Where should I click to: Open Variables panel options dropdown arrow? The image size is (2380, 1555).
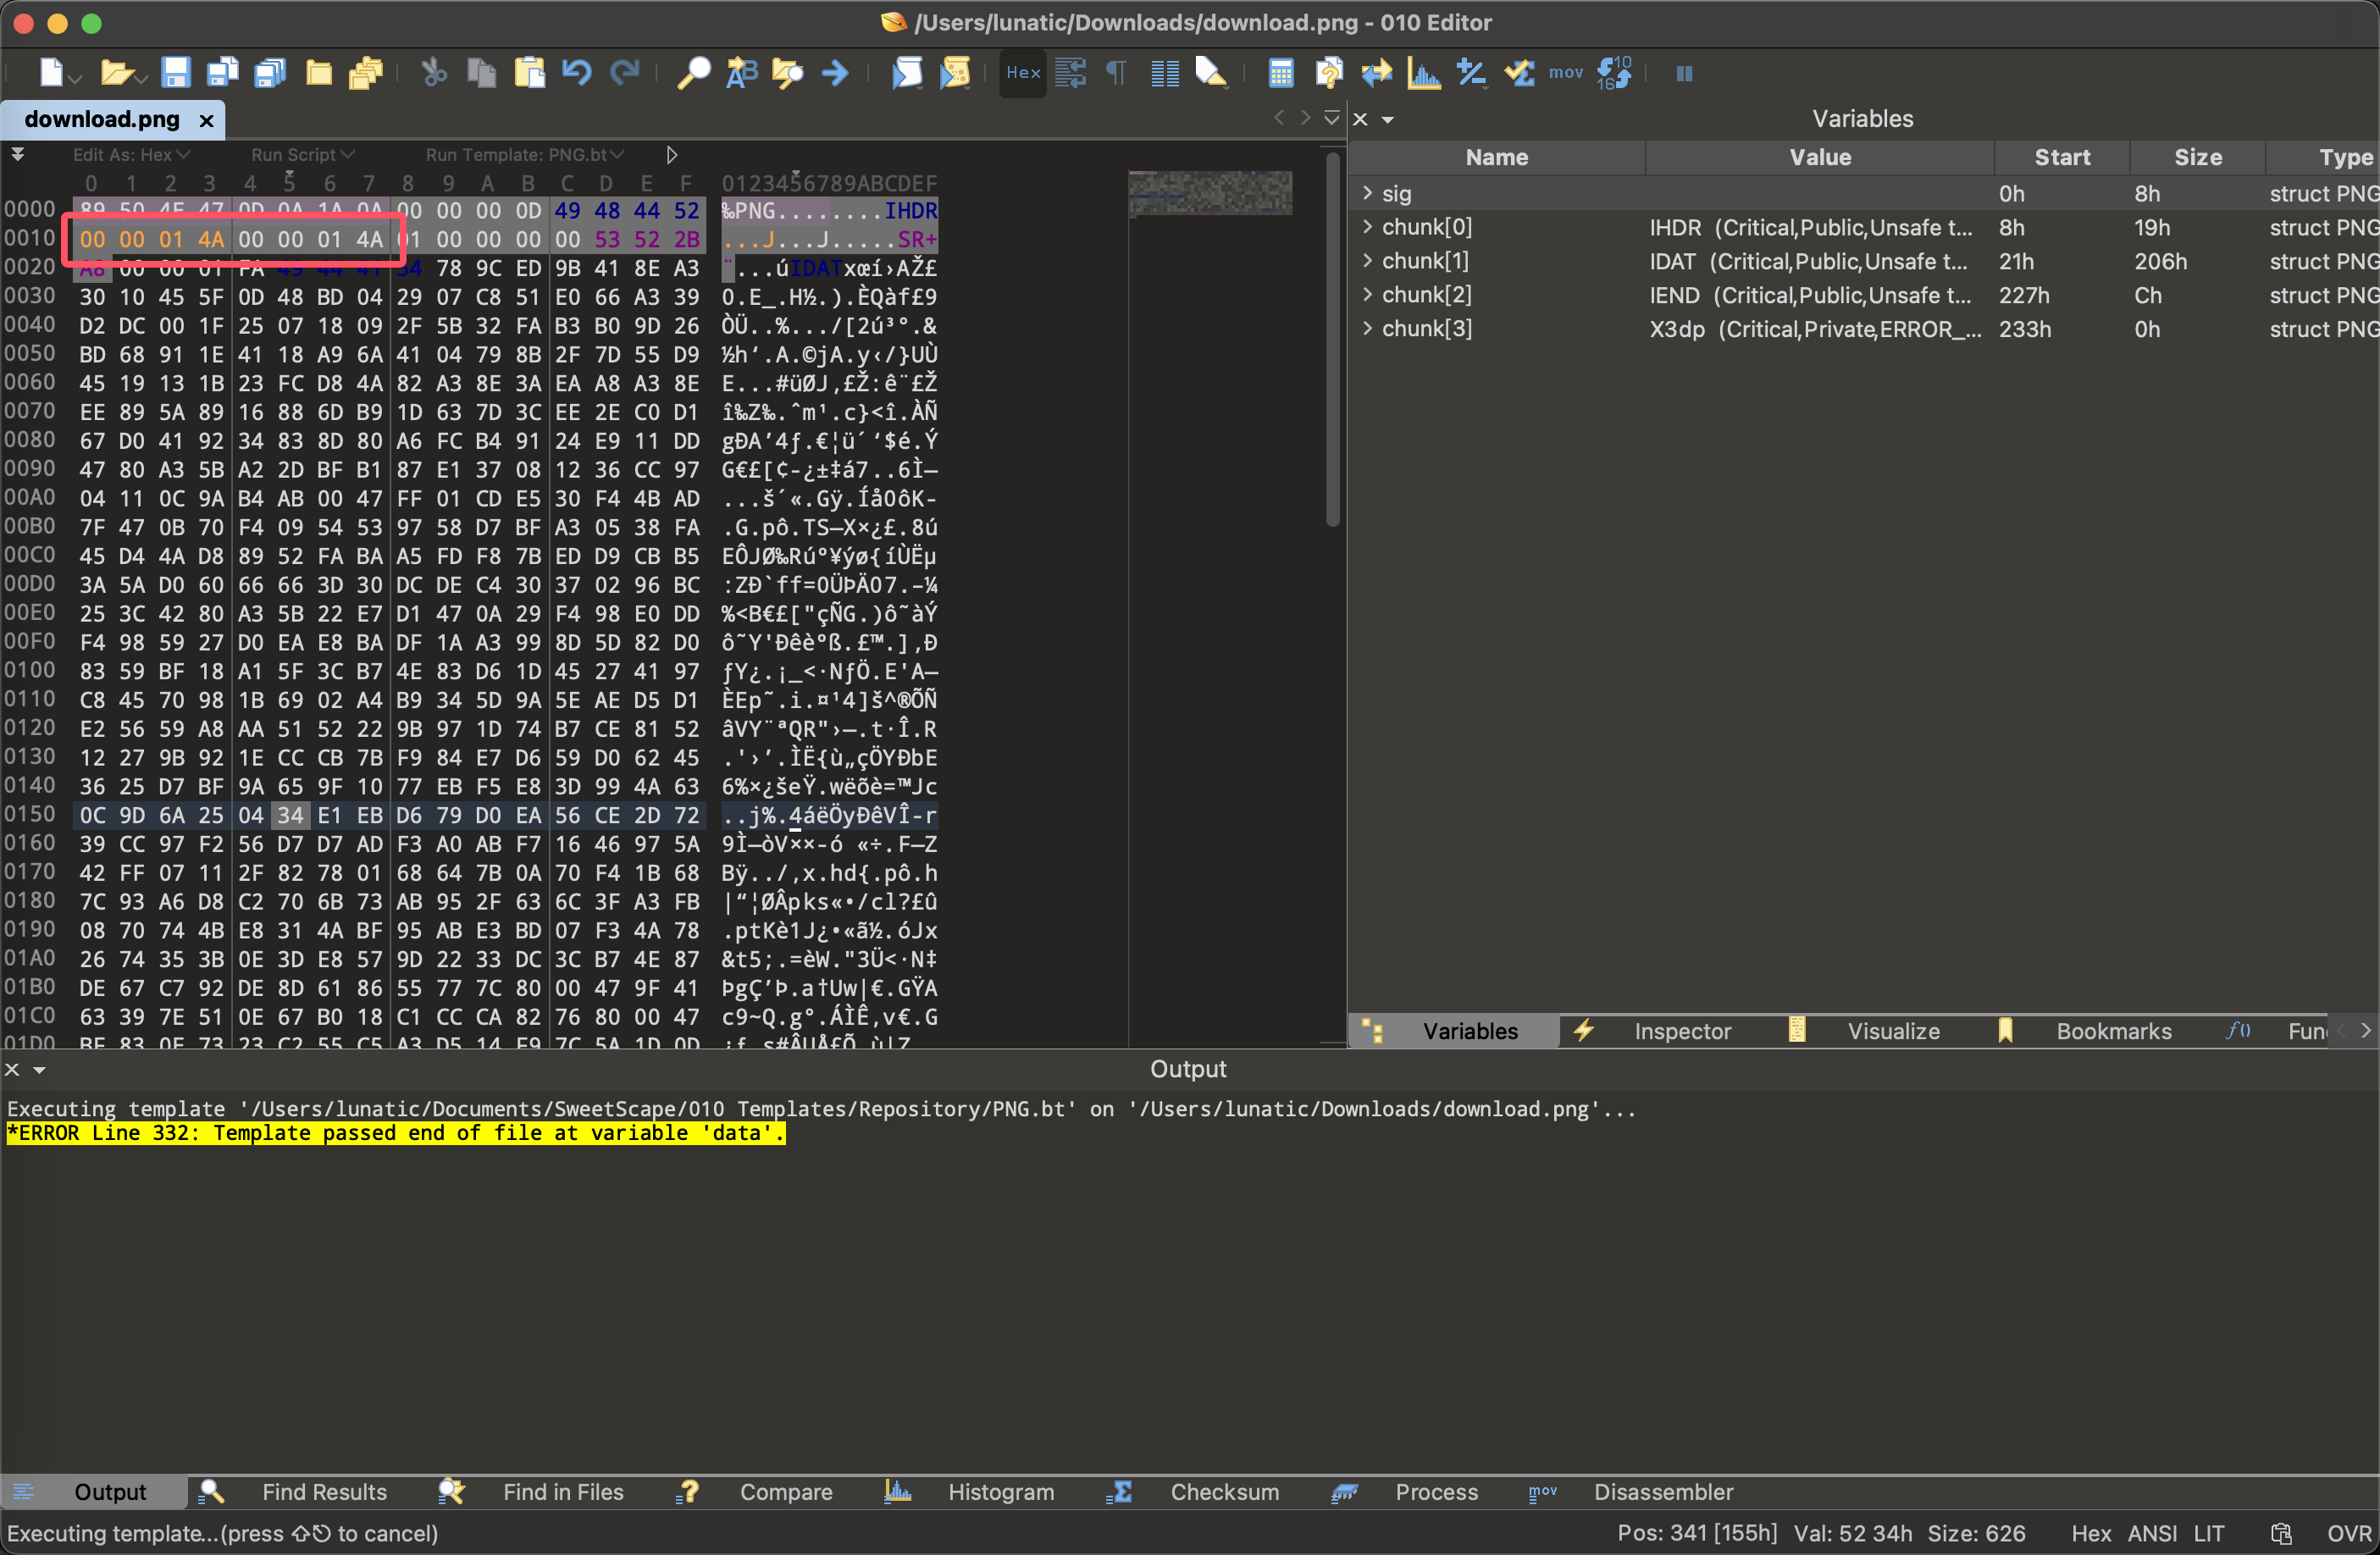pos(1388,120)
